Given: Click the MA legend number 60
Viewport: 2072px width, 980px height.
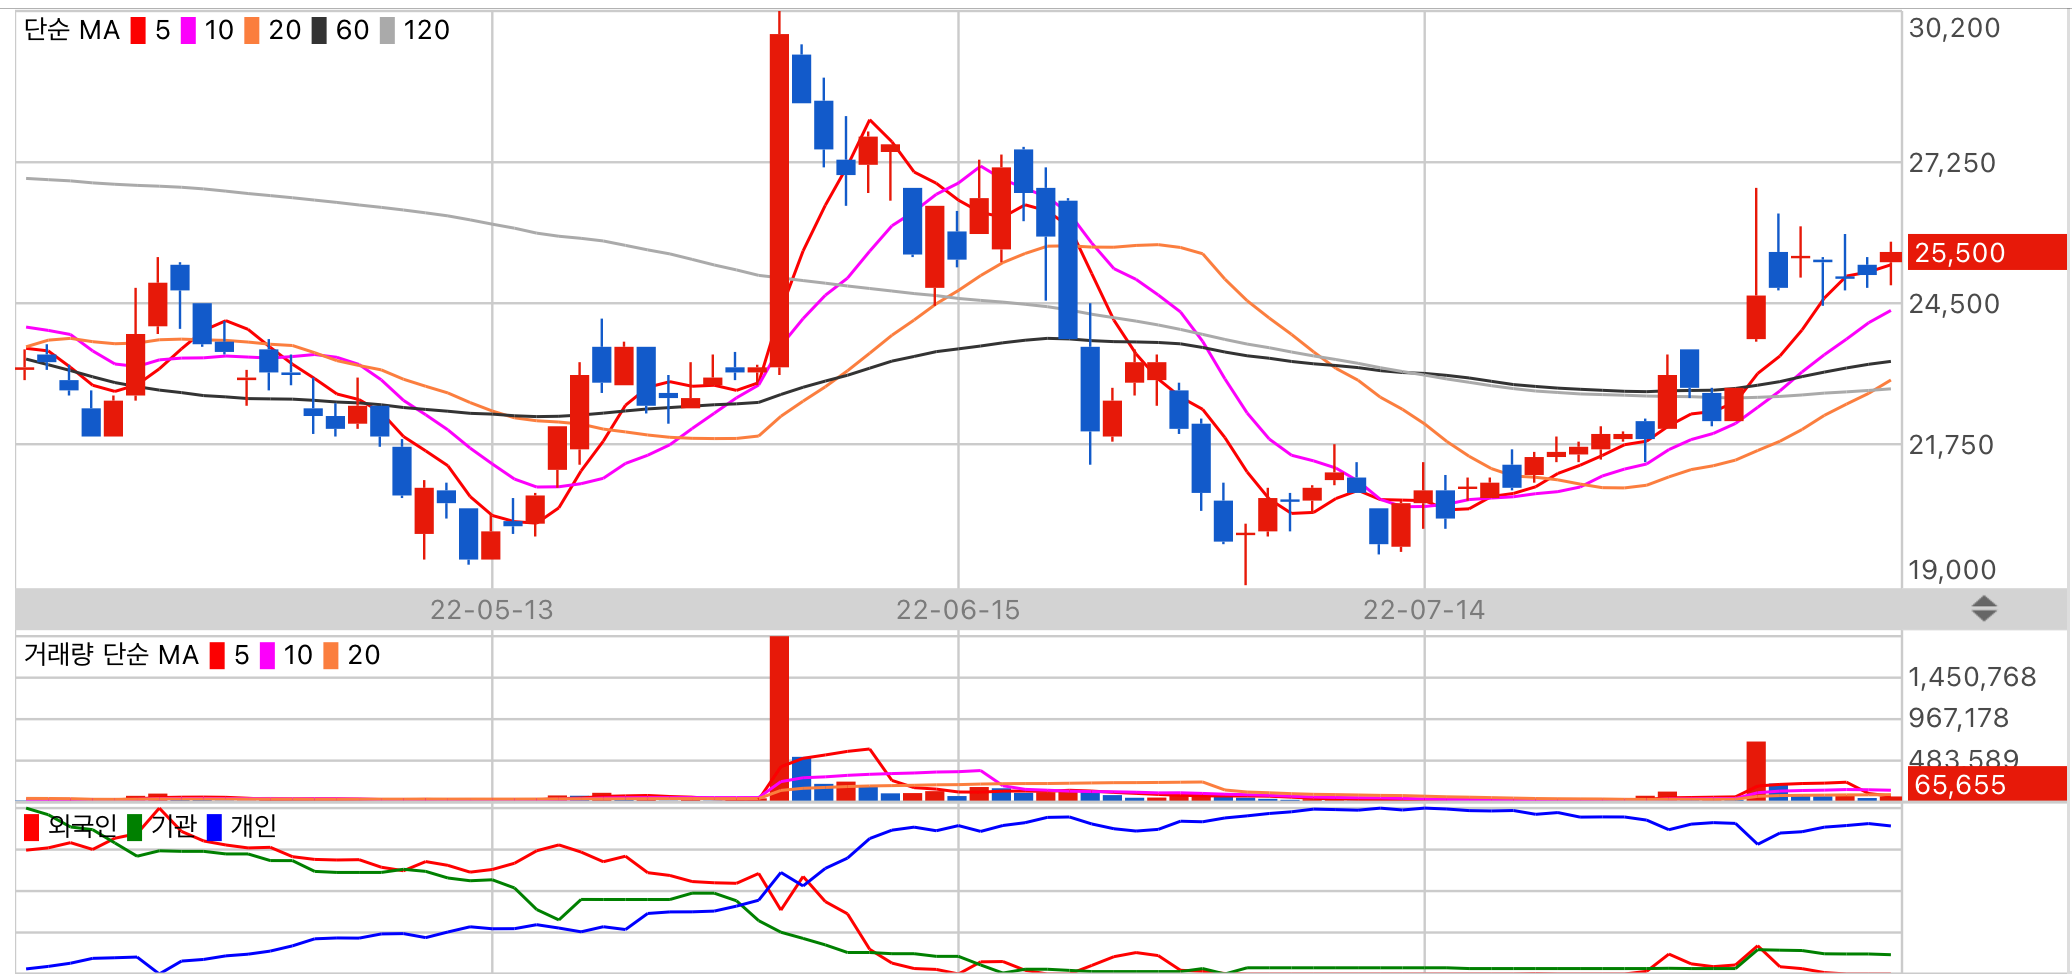Looking at the screenshot, I should pyautogui.click(x=352, y=31).
